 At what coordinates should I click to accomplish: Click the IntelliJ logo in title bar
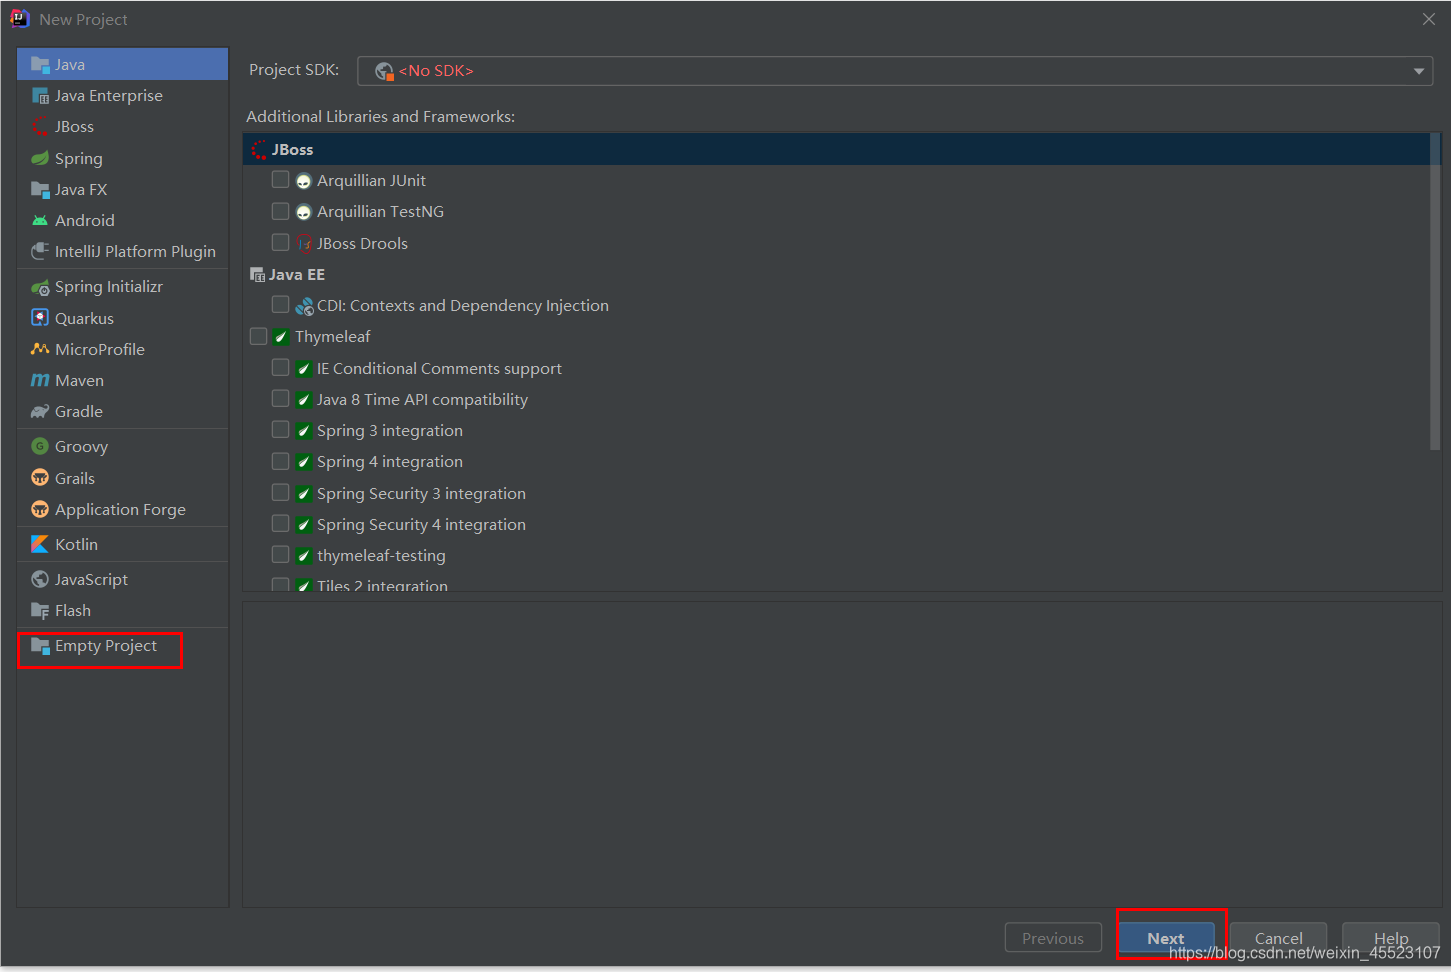pyautogui.click(x=20, y=18)
